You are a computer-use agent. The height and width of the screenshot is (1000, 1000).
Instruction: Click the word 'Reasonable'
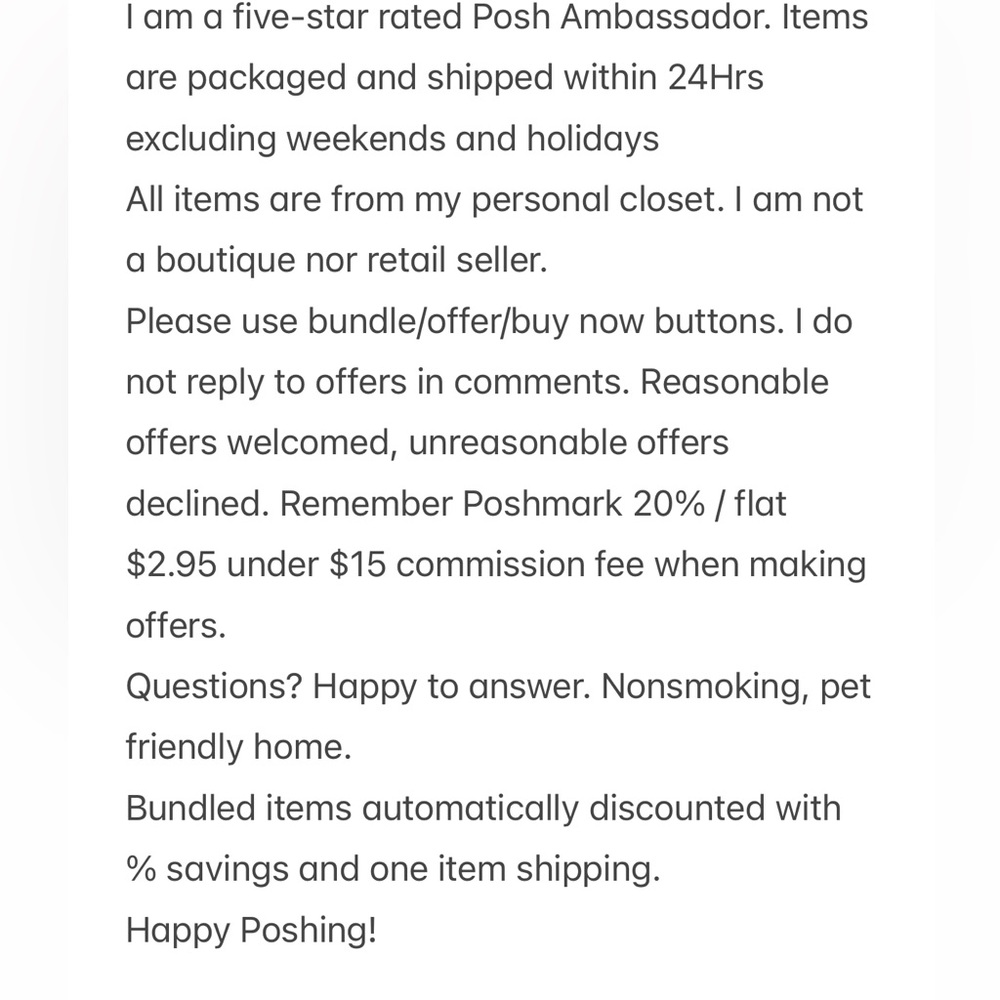click(x=734, y=381)
